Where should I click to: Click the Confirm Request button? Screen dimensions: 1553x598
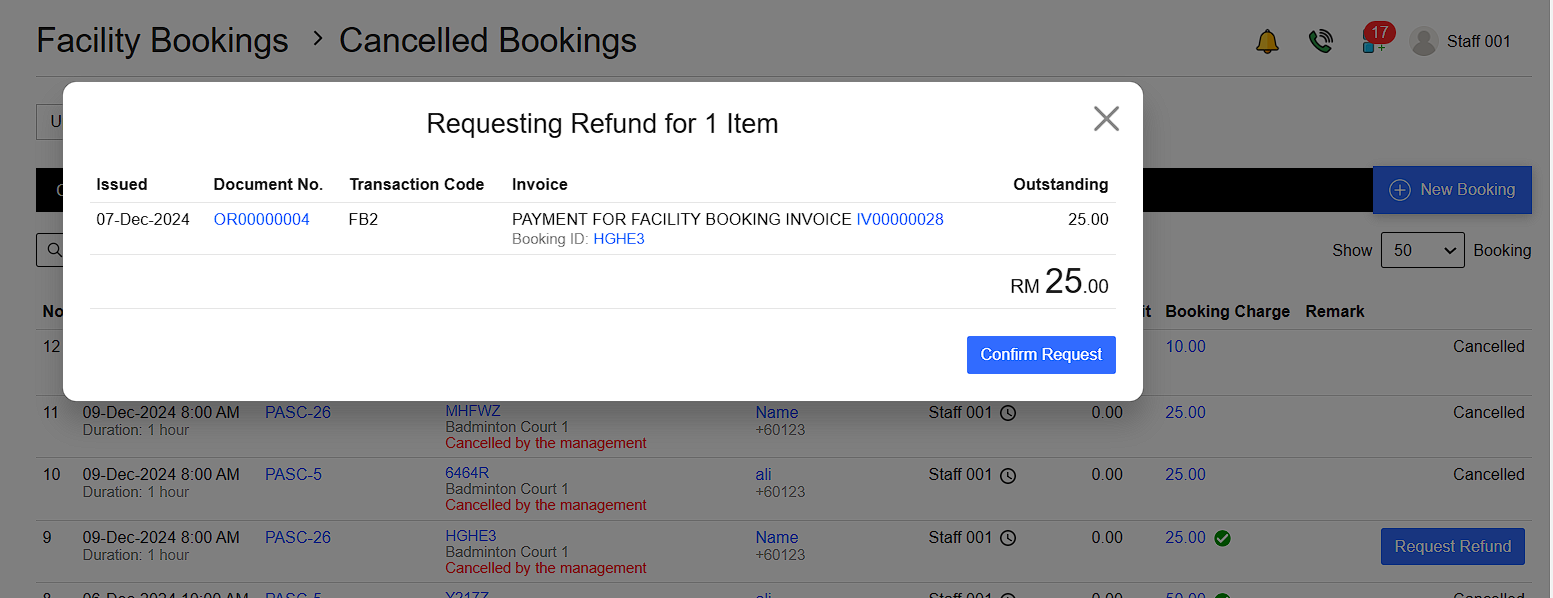[1040, 355]
